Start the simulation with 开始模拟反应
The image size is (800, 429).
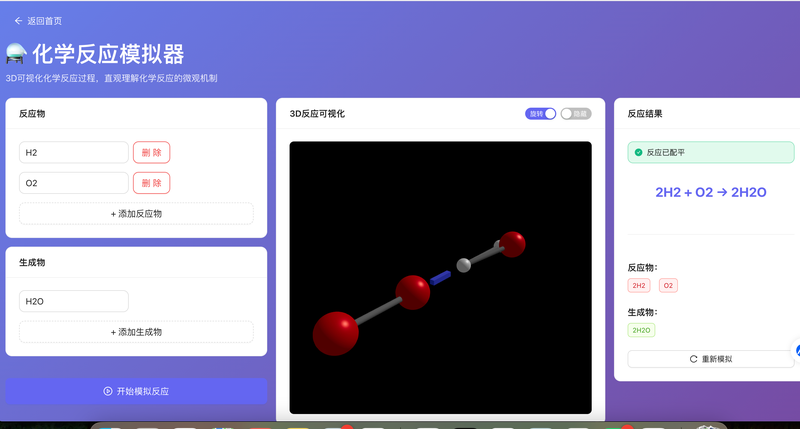136,391
